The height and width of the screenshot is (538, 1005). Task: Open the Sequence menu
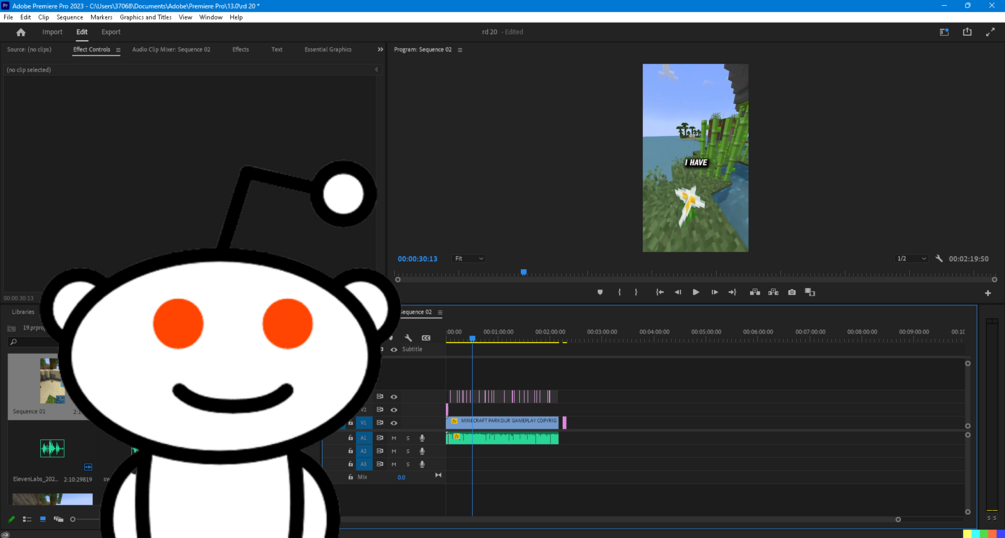[x=69, y=17]
